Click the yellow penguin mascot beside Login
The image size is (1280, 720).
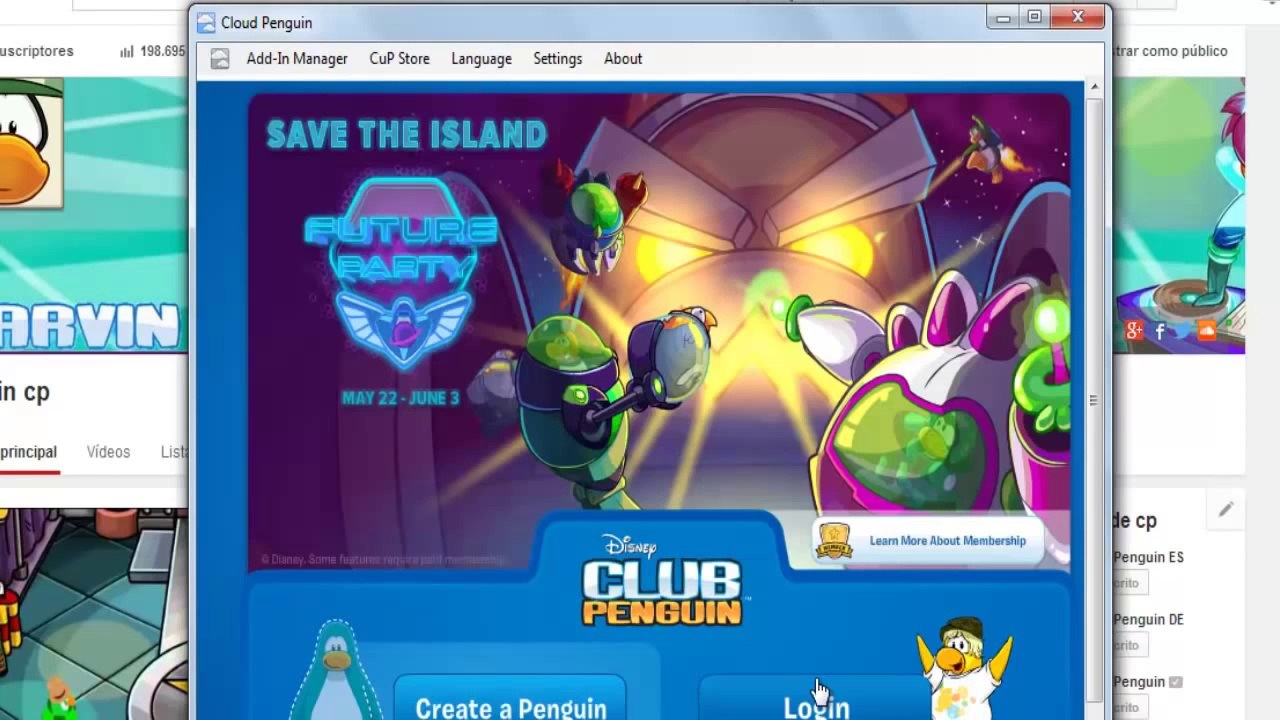[x=963, y=667]
